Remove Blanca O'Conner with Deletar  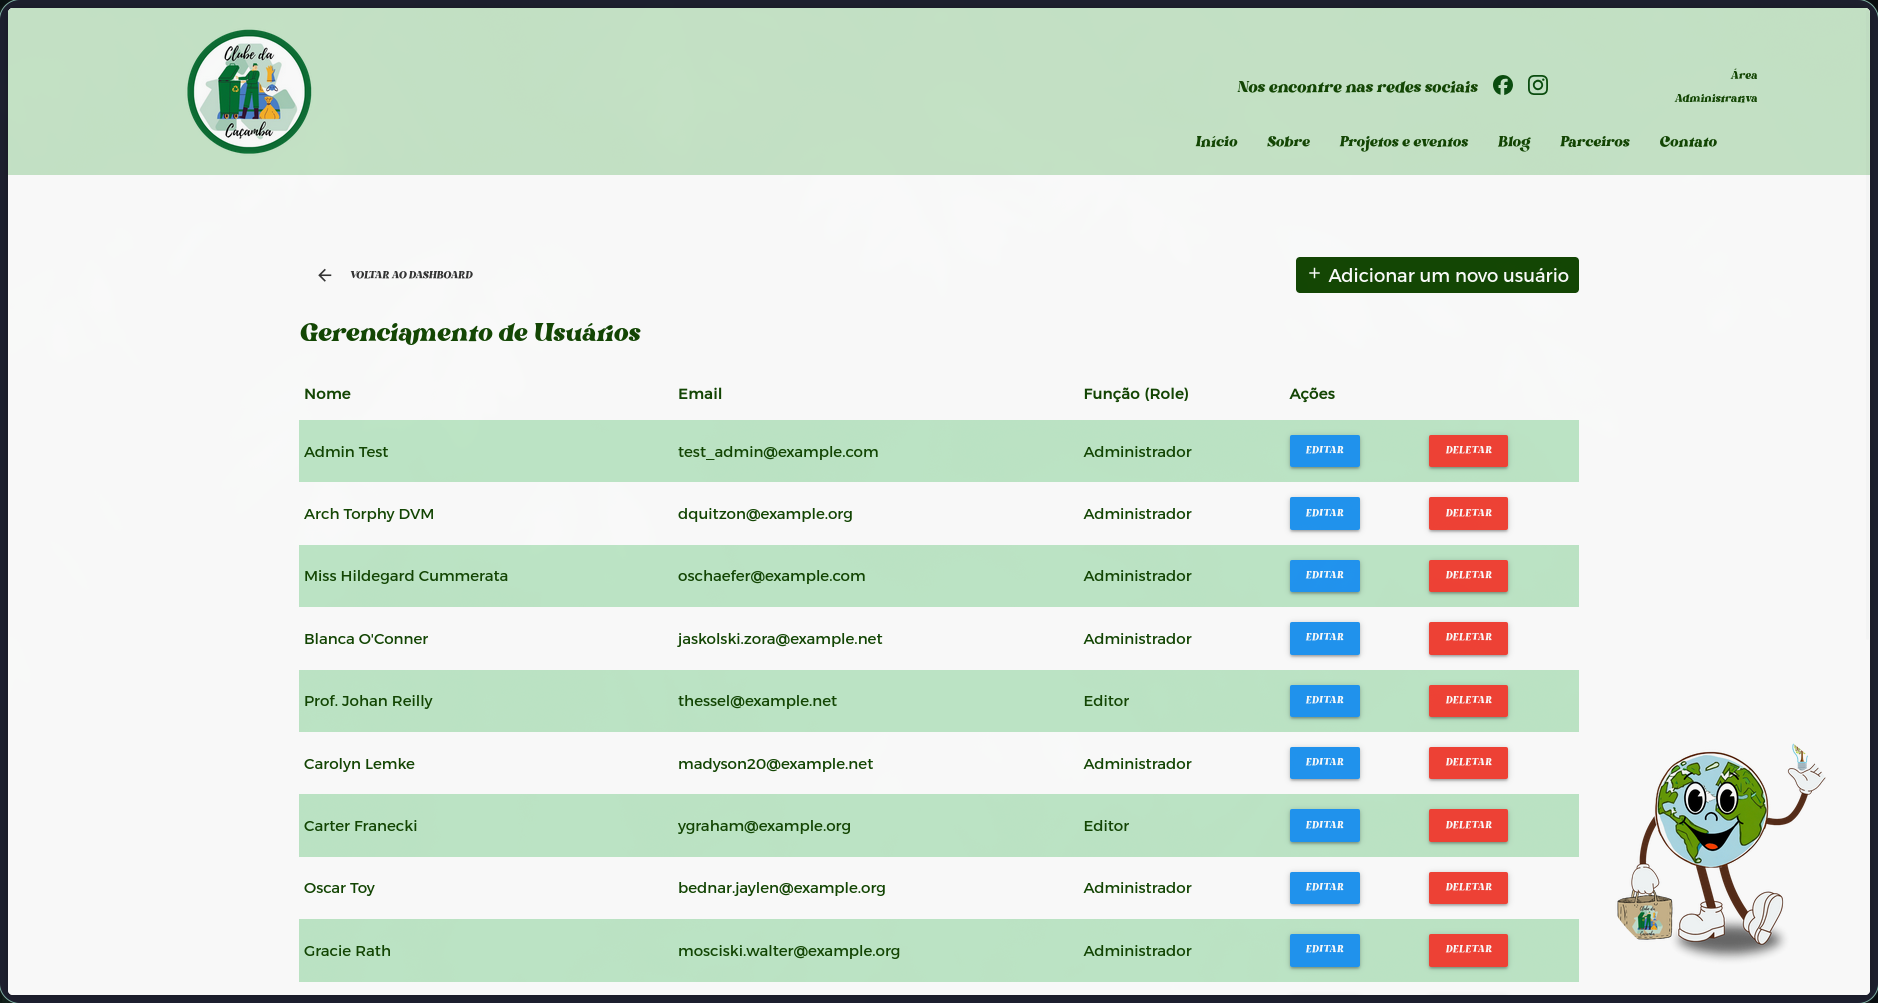tap(1467, 638)
